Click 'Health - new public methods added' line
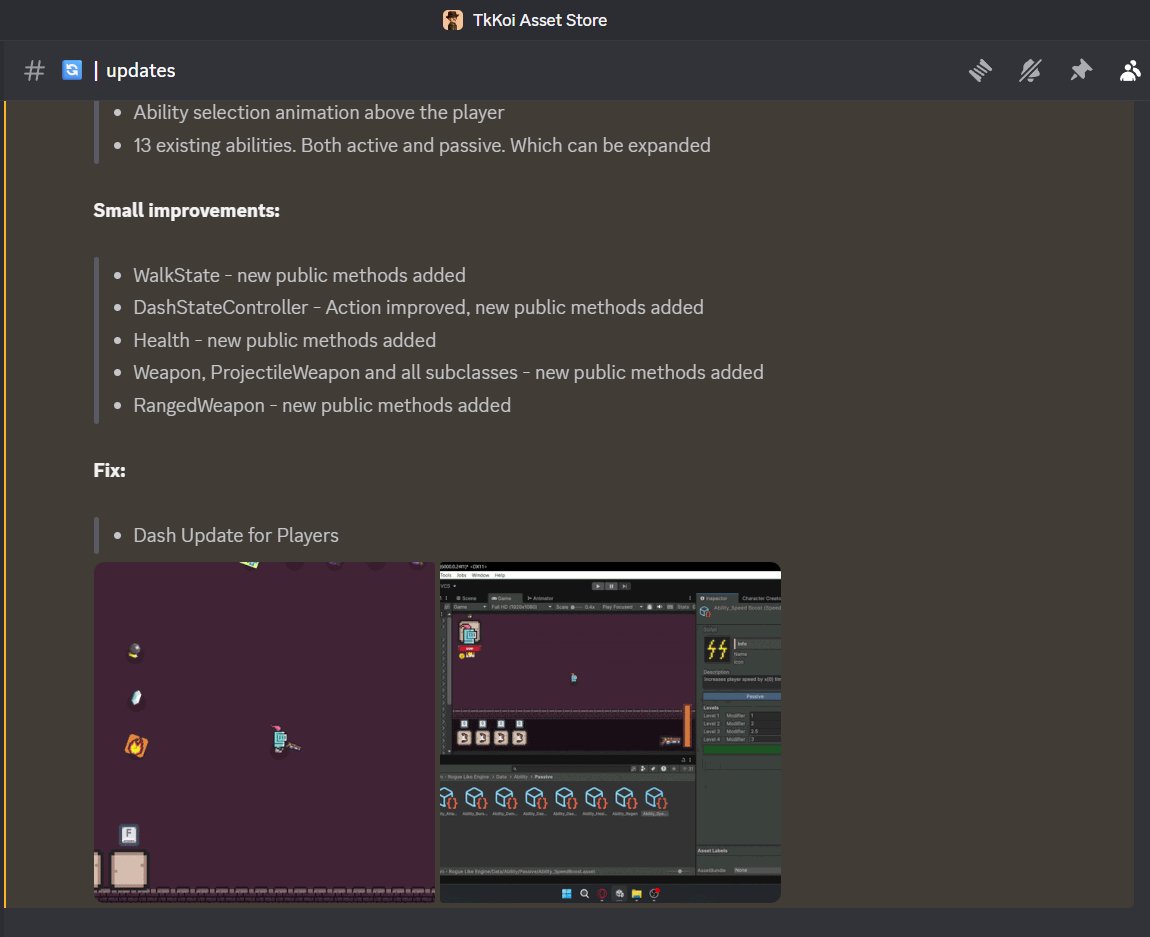 coord(285,340)
